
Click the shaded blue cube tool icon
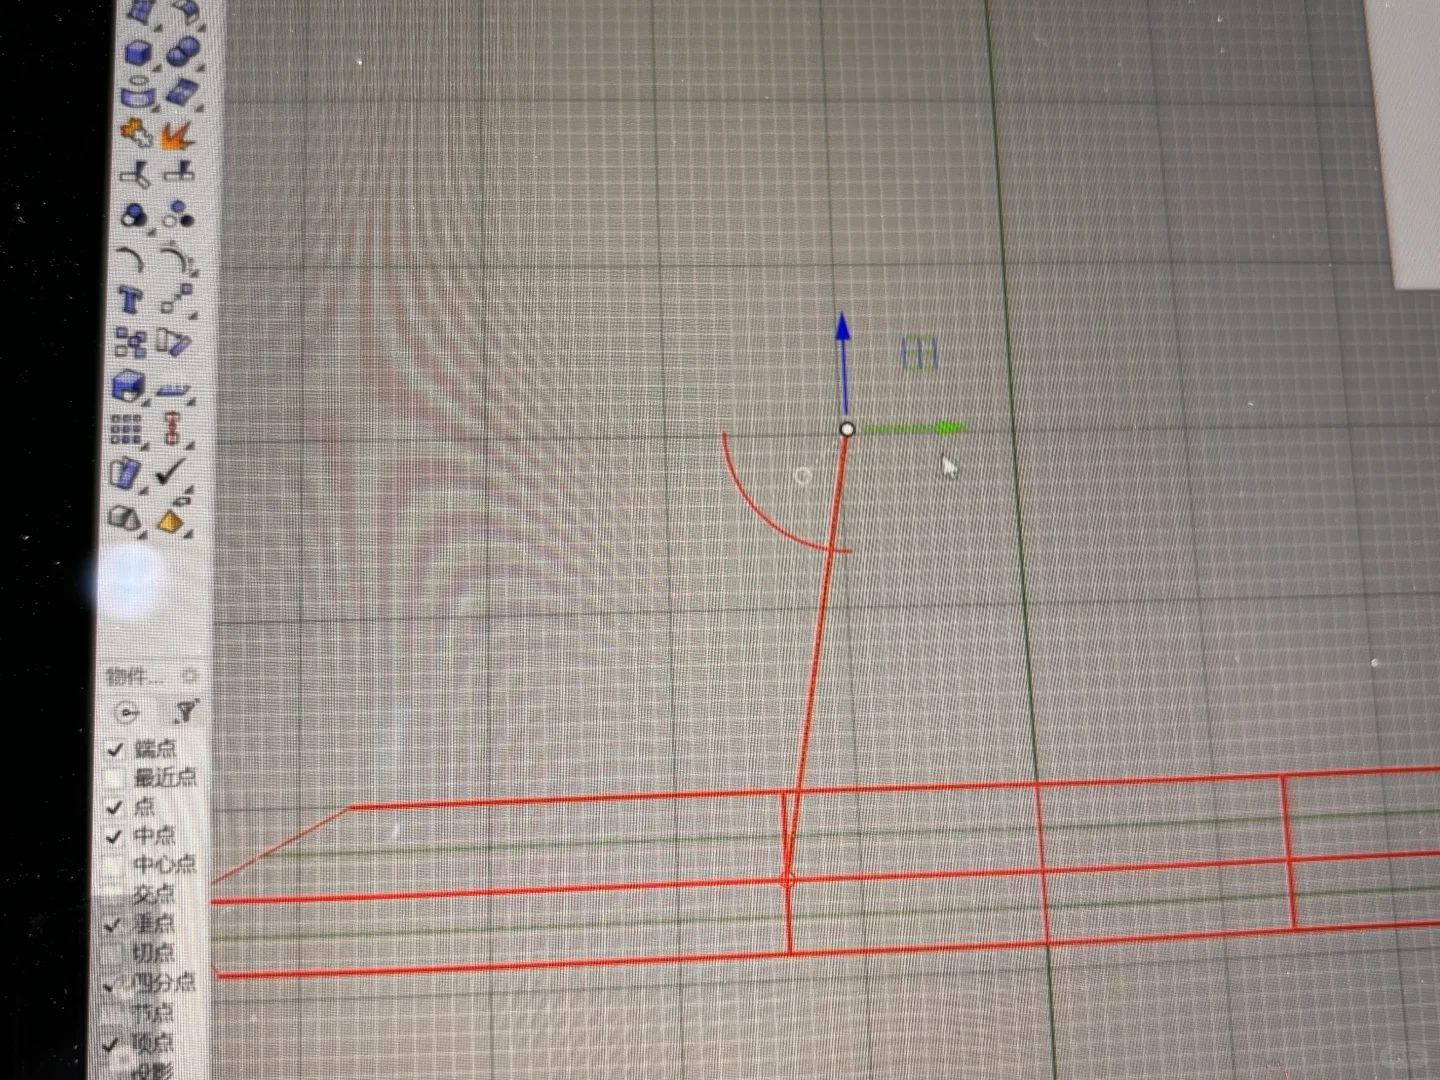click(129, 385)
